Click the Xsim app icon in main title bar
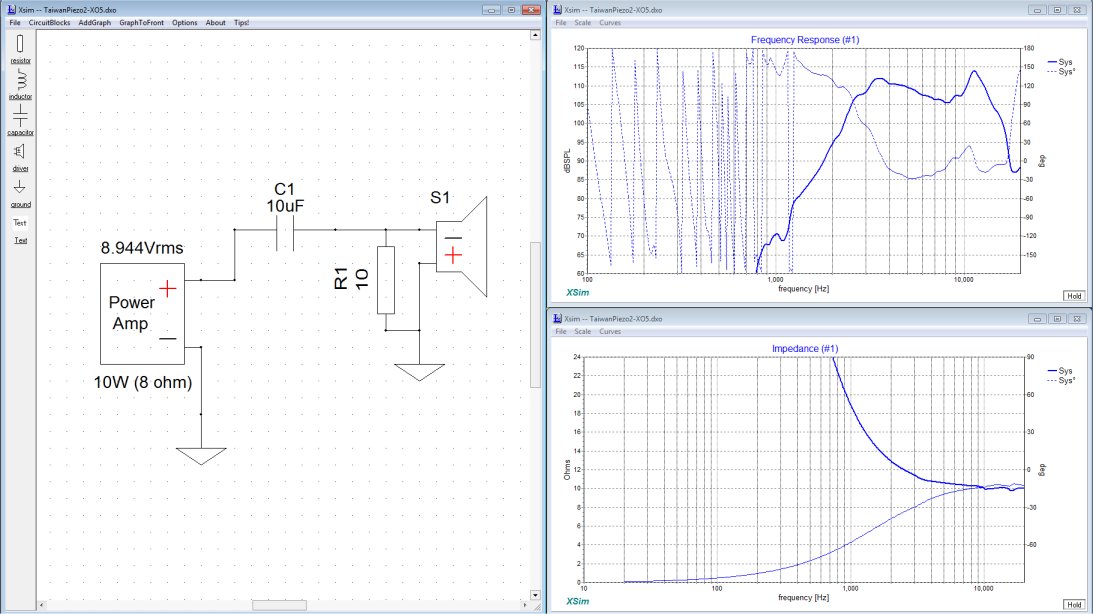This screenshot has height=614, width=1093. click(x=11, y=10)
